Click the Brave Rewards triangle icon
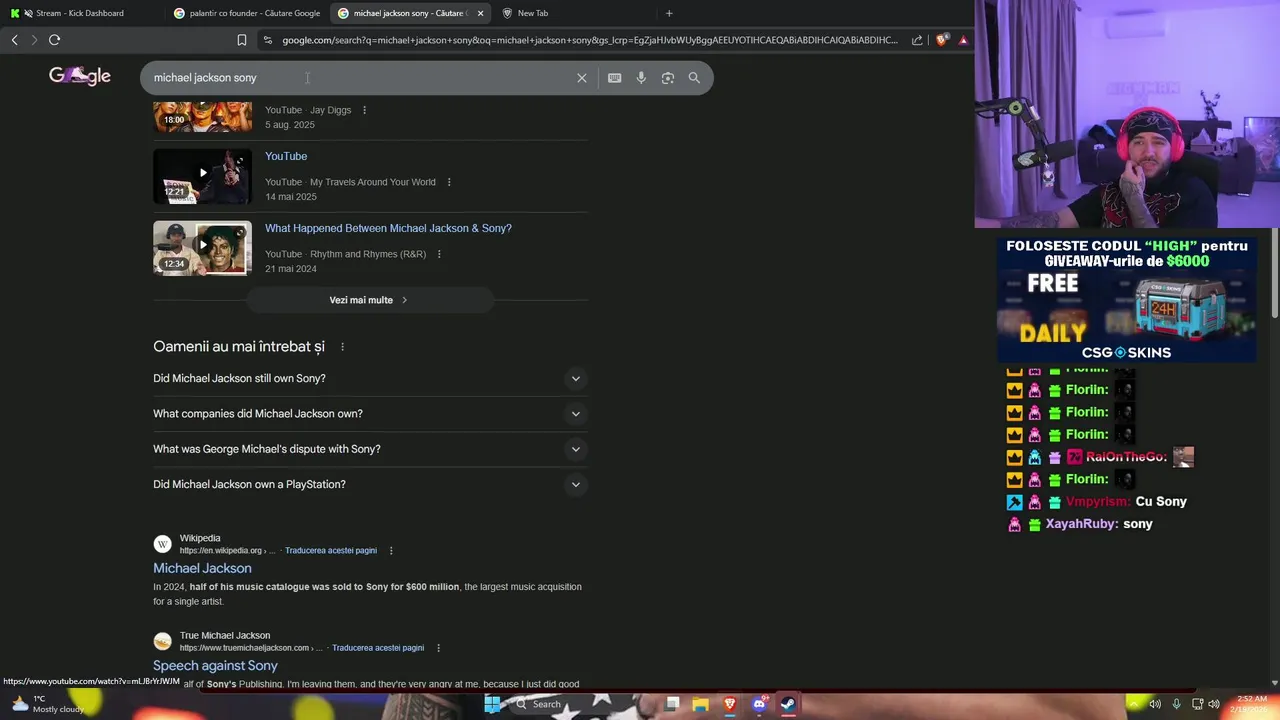The width and height of the screenshot is (1280, 720). point(963,40)
